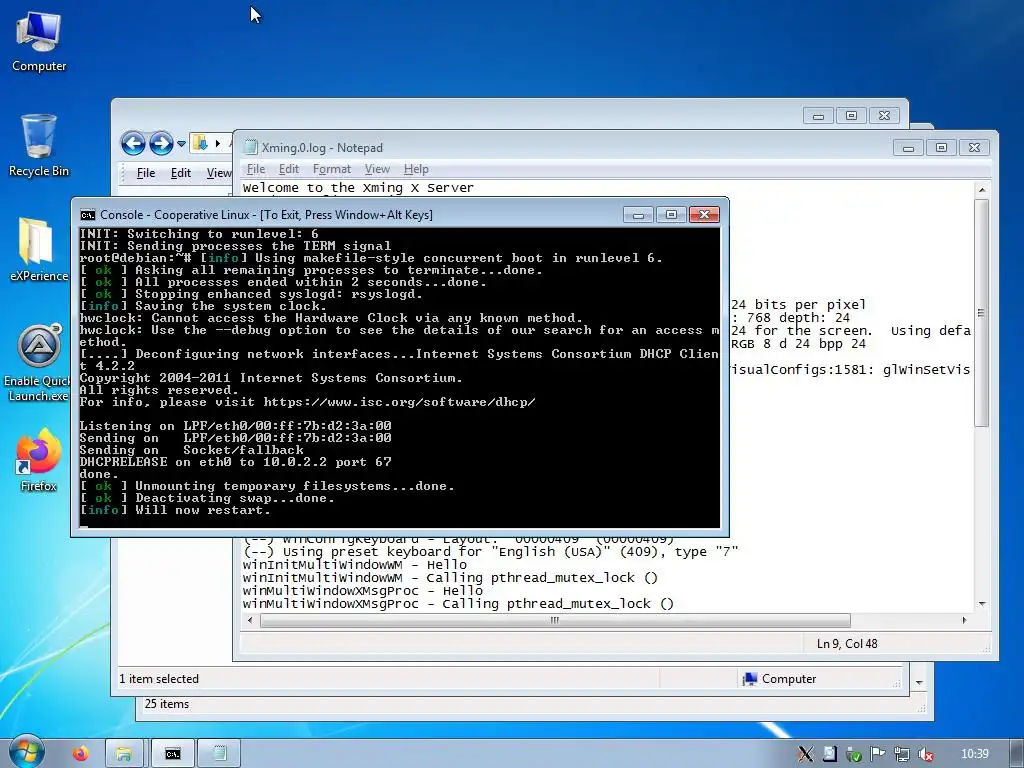1024x768 pixels.
Task: Open Explorer Edit menu
Action: [181, 173]
